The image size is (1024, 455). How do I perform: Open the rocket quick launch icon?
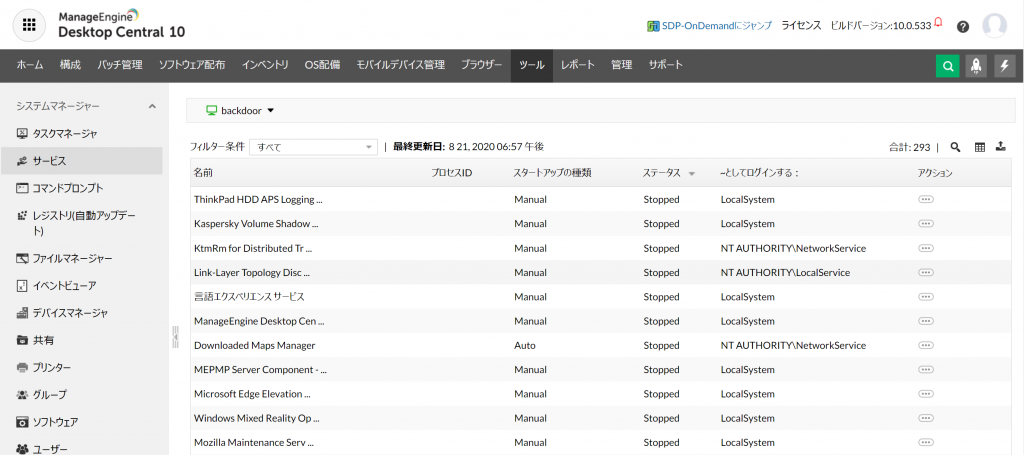click(976, 65)
